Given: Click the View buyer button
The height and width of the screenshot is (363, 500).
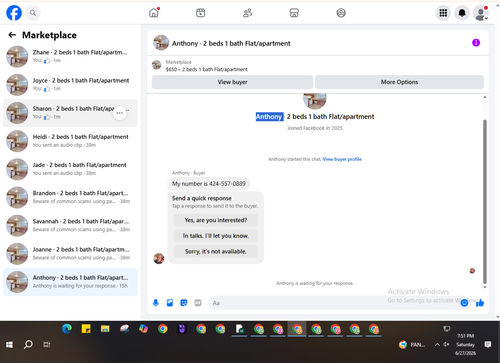Looking at the screenshot, I should pyautogui.click(x=232, y=82).
